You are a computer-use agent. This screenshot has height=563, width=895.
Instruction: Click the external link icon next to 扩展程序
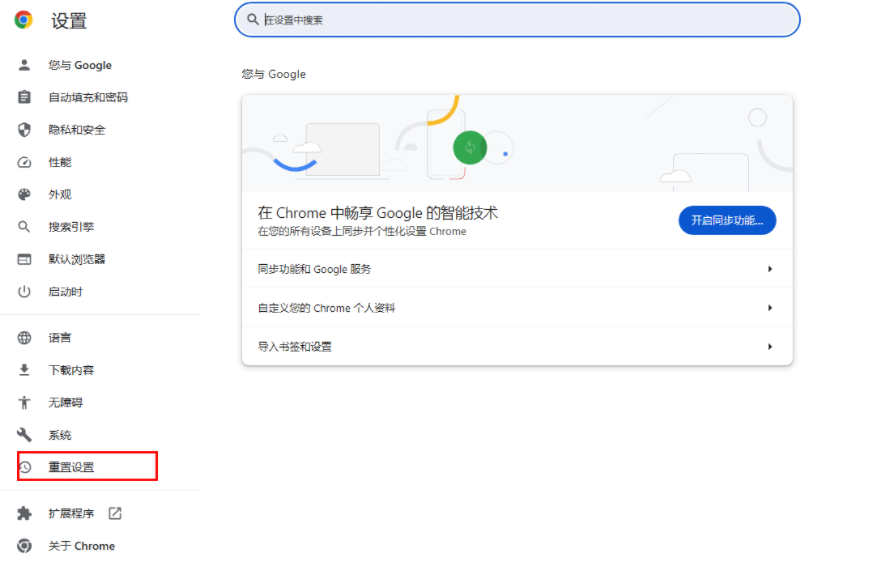(115, 513)
